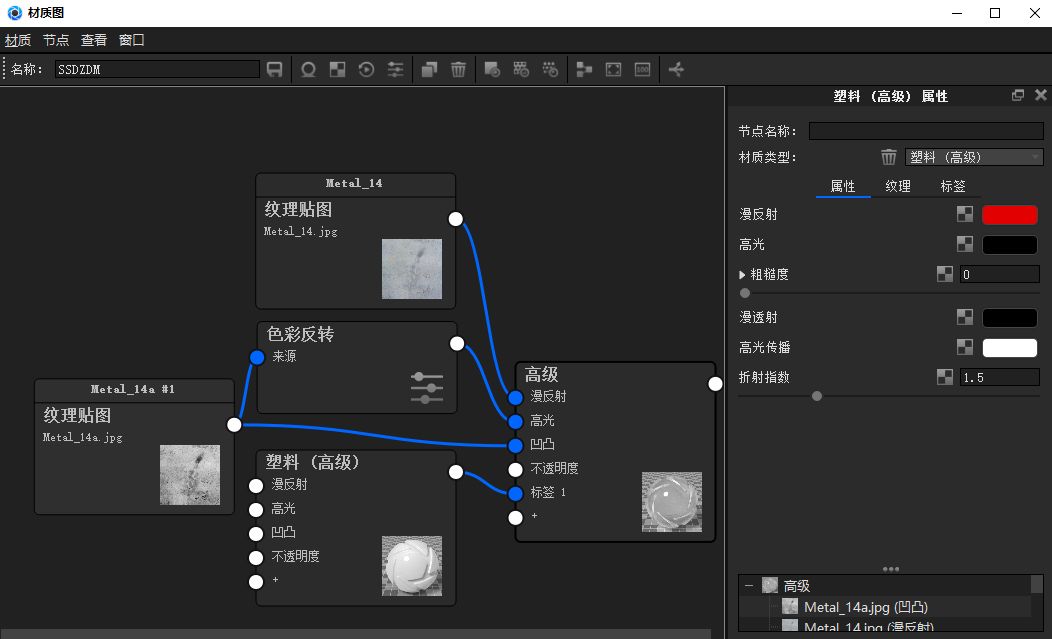Add a material node from toolbar

(x=308, y=69)
